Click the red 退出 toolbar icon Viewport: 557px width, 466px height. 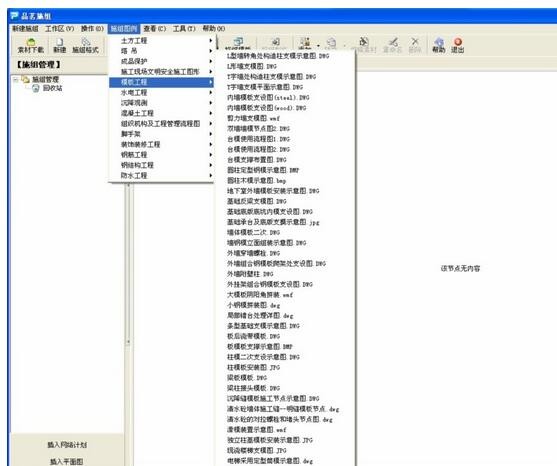tap(458, 45)
